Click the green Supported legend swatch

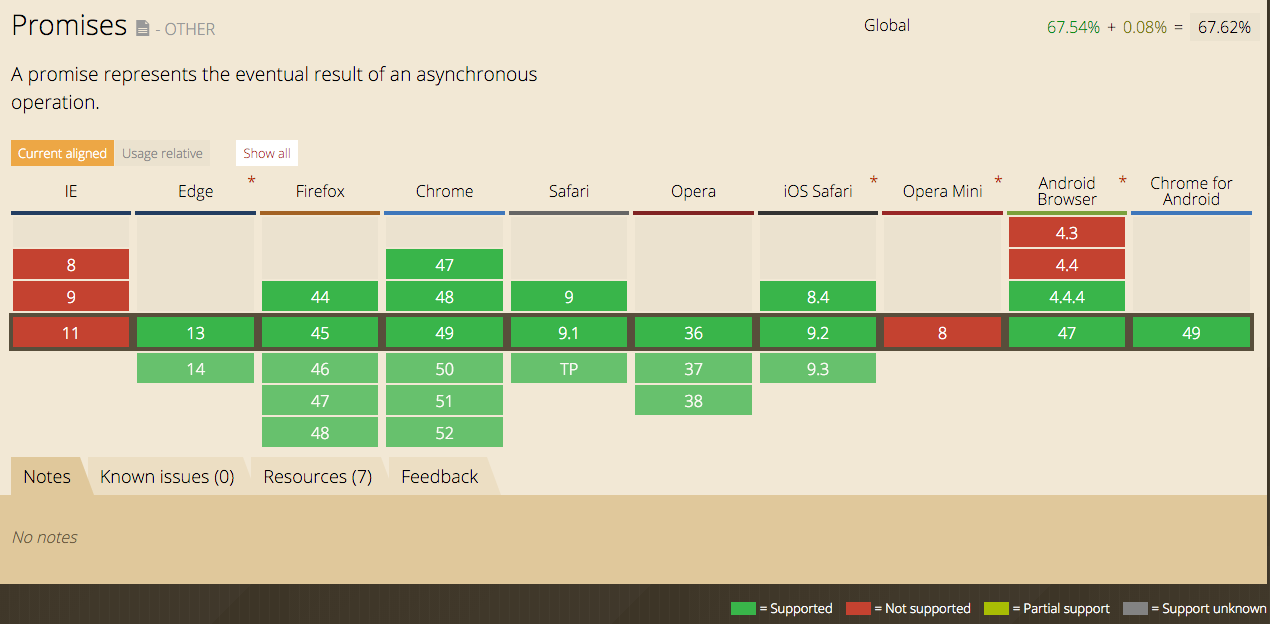point(744,608)
